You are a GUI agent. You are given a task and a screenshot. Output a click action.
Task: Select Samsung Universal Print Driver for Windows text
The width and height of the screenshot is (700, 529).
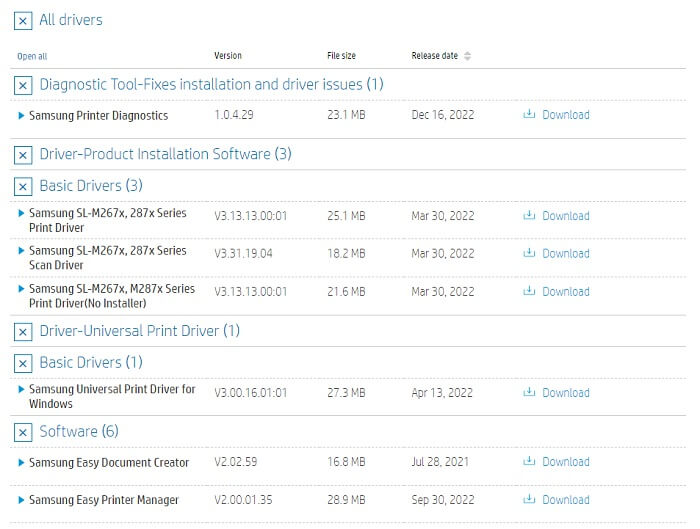112,396
